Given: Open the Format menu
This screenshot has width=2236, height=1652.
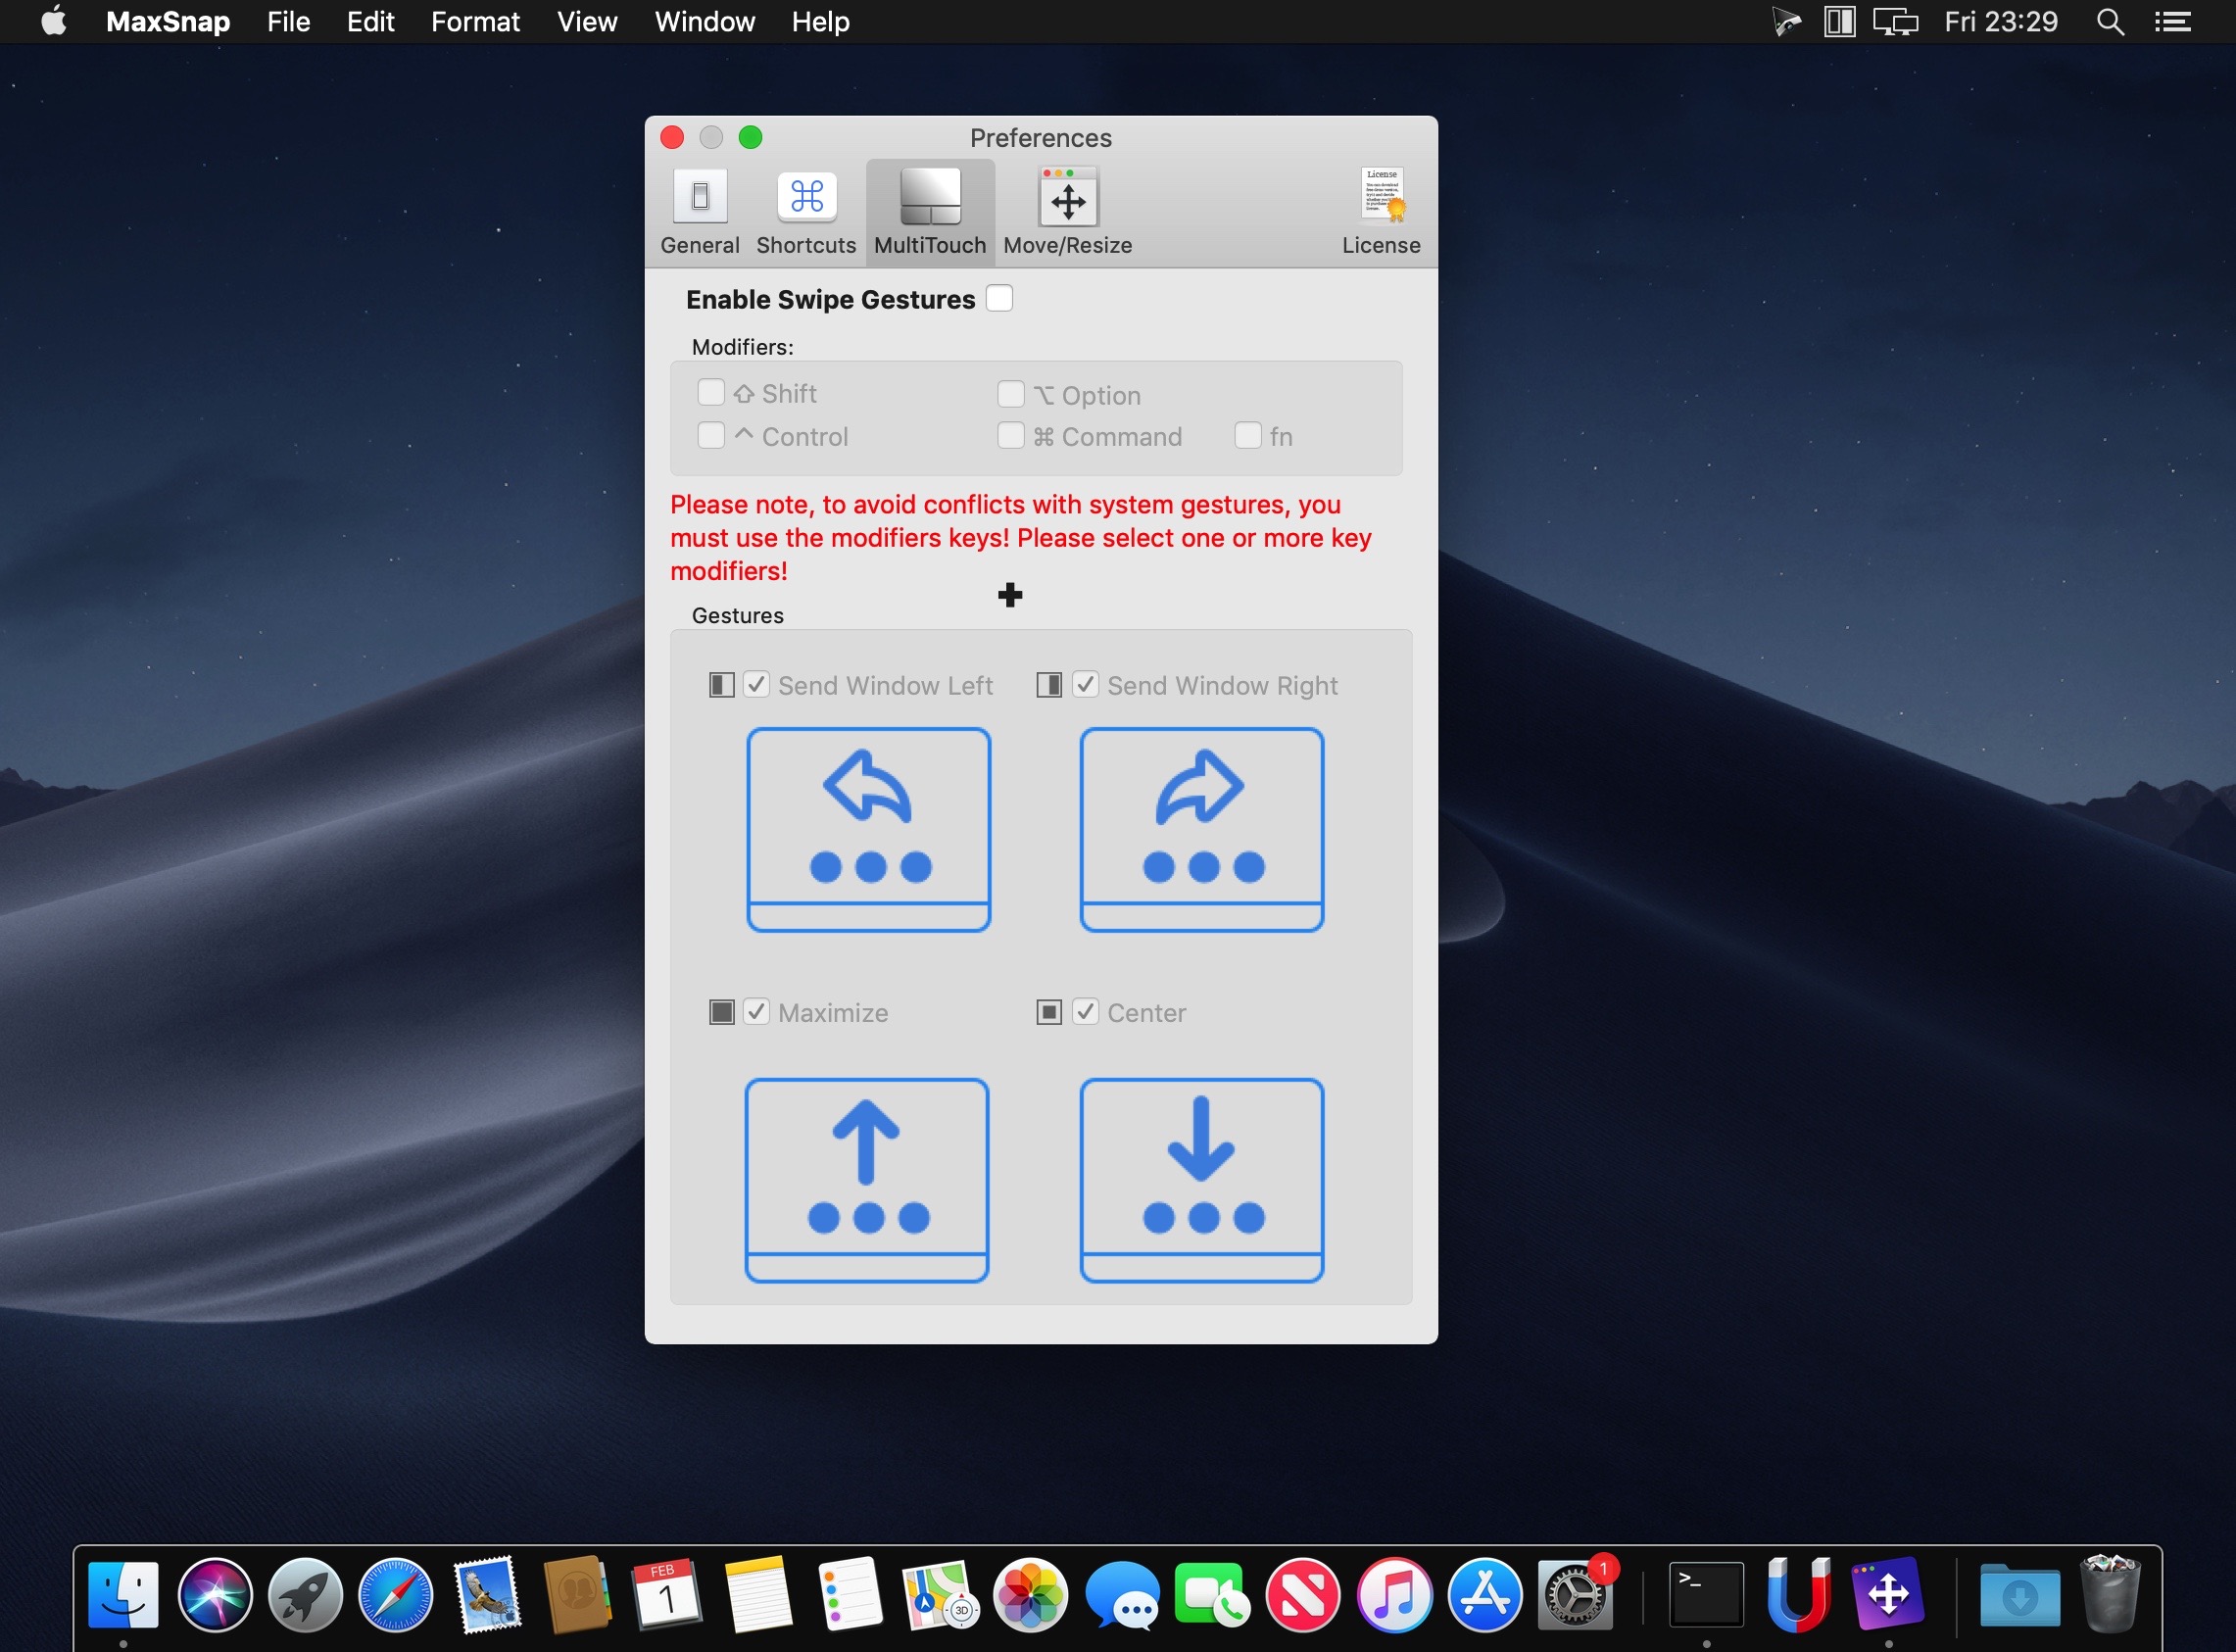Looking at the screenshot, I should click(475, 22).
